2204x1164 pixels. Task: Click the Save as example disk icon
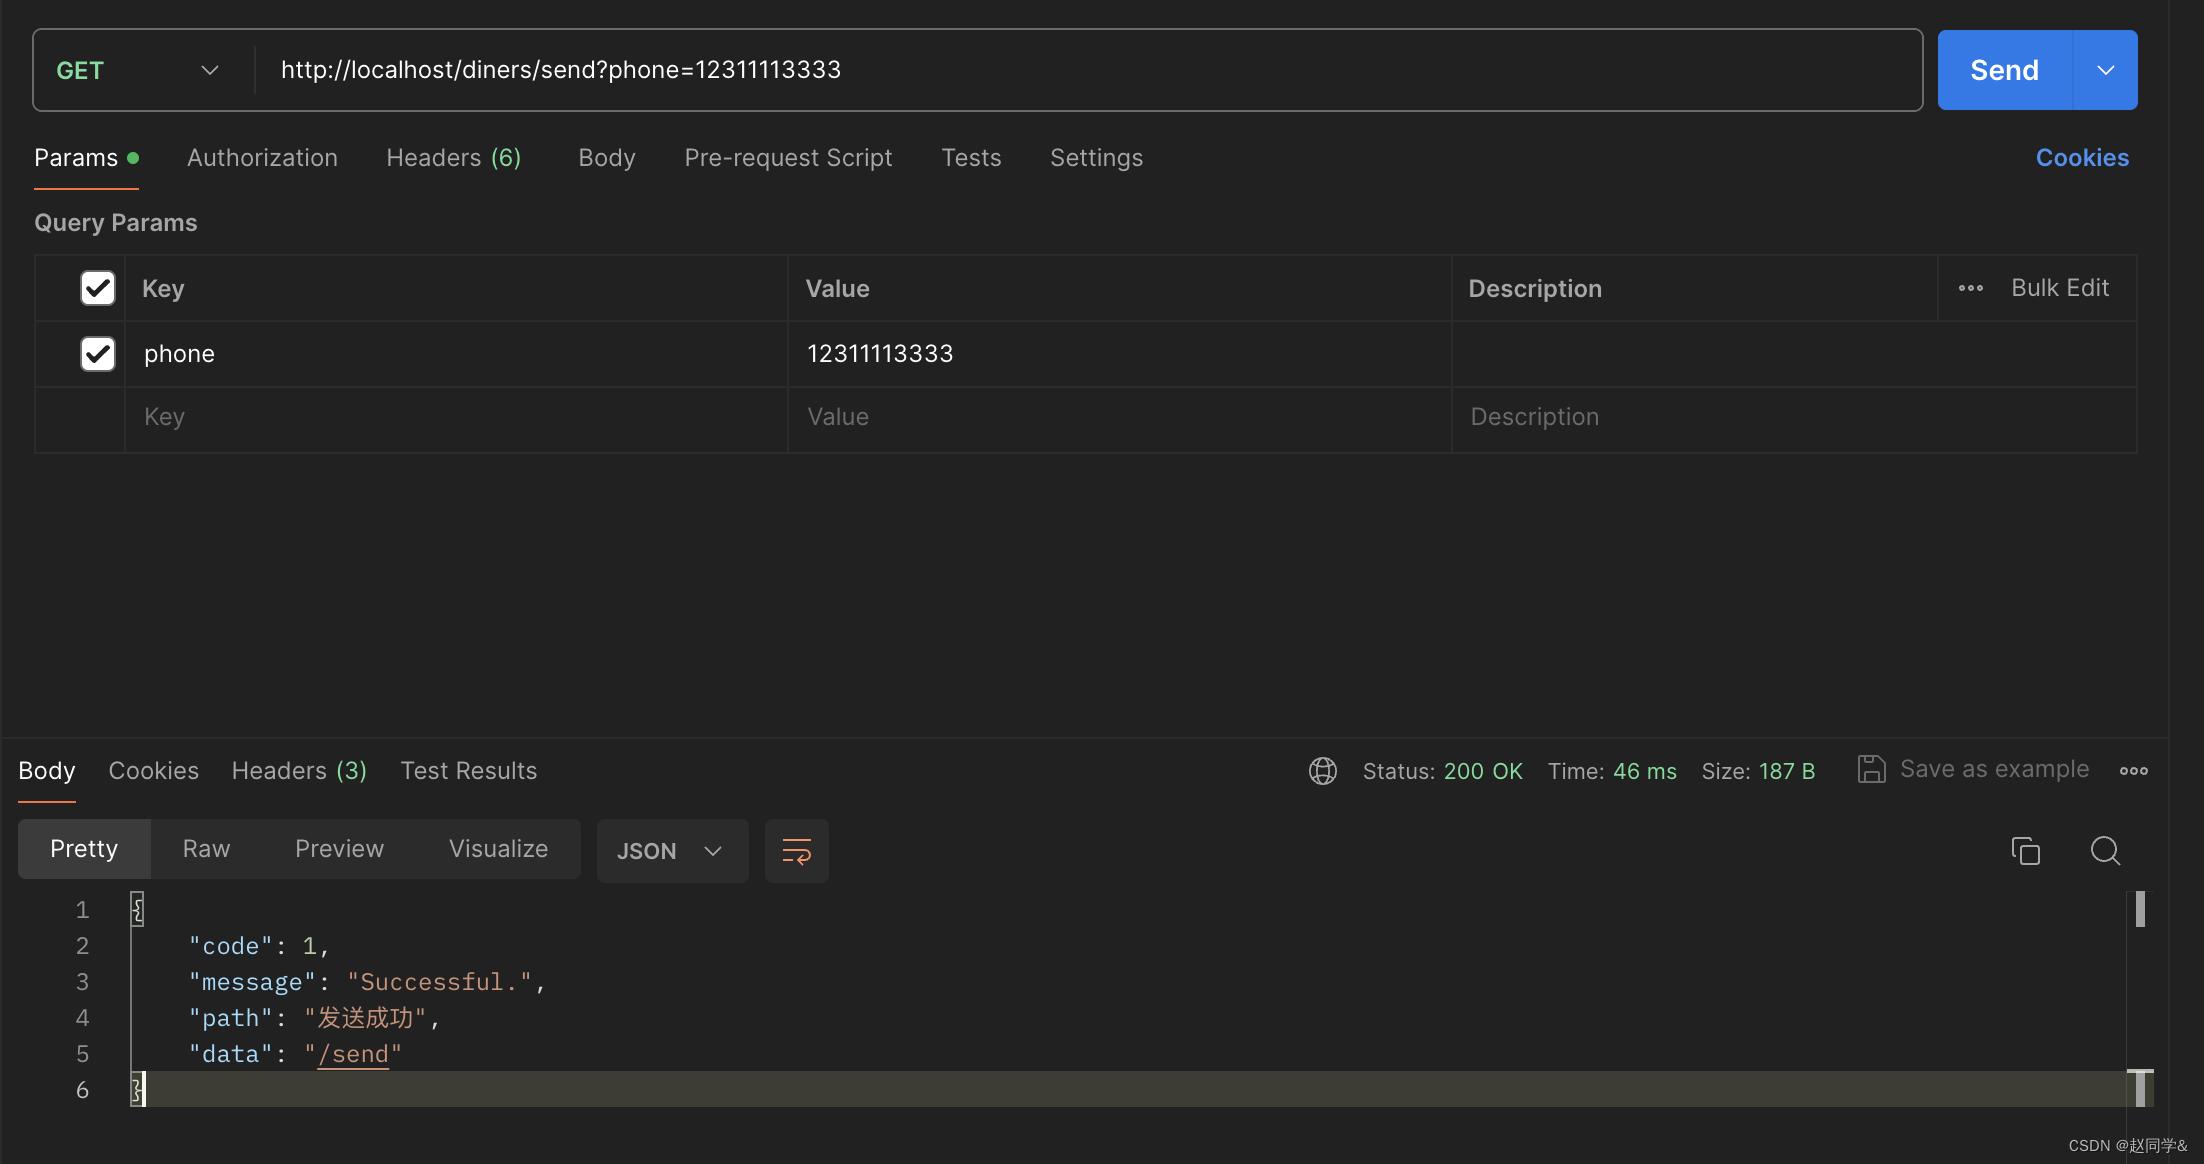(x=1871, y=769)
